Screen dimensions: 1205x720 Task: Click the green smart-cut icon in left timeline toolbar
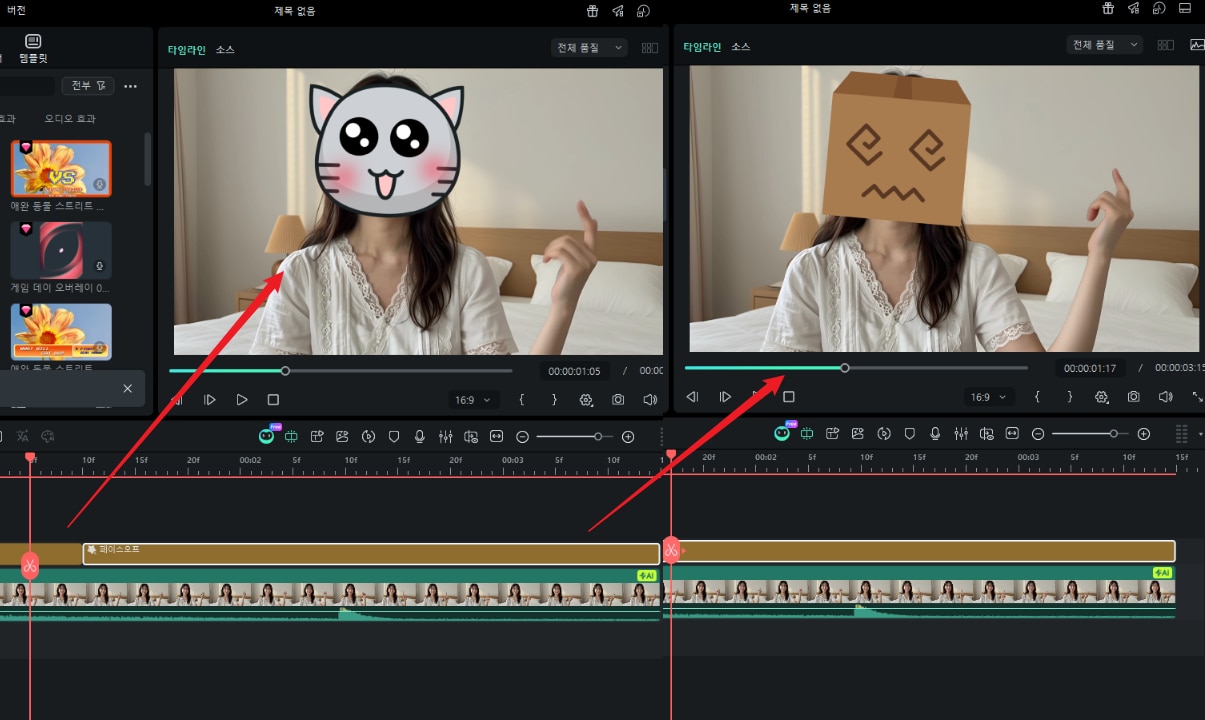click(x=292, y=436)
